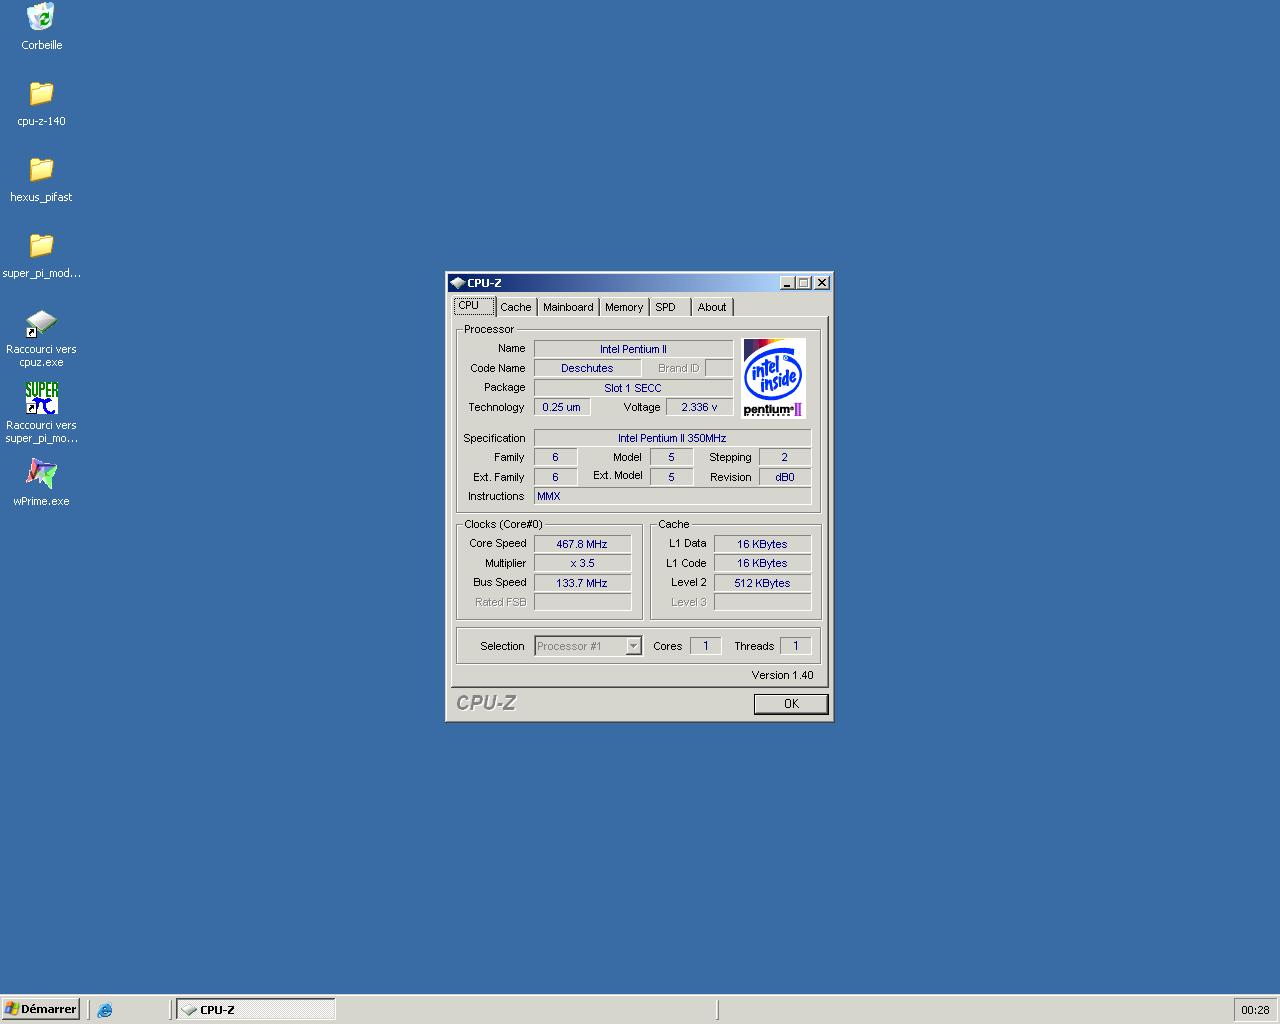Viewport: 1280px width, 1024px height.
Task: Close the CPU-Z window
Action: 822,283
